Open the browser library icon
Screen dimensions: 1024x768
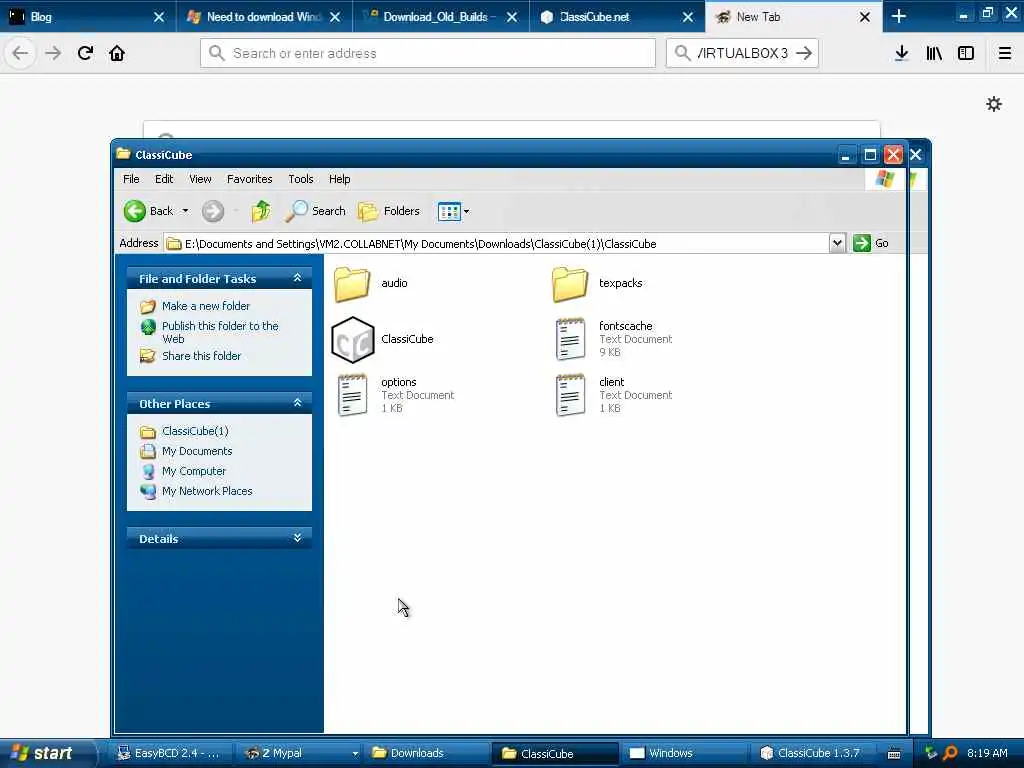(934, 53)
